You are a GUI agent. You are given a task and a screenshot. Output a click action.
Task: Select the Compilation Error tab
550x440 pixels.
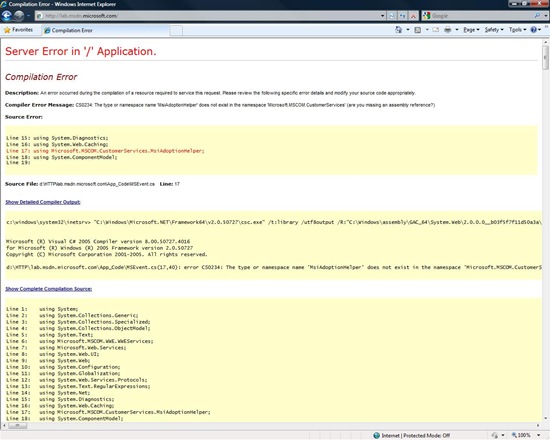tap(105, 31)
